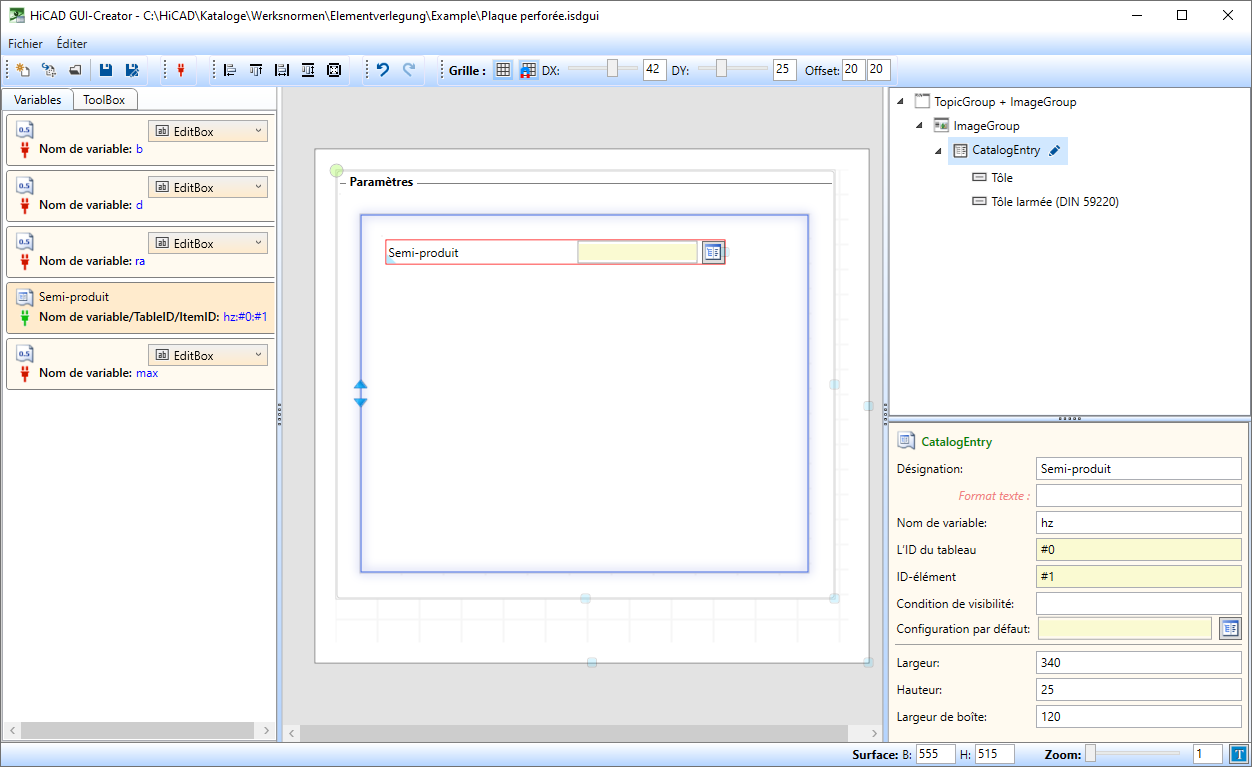
Task: Collapse the ImageGroup tree node
Action: pyautogui.click(x=920, y=126)
